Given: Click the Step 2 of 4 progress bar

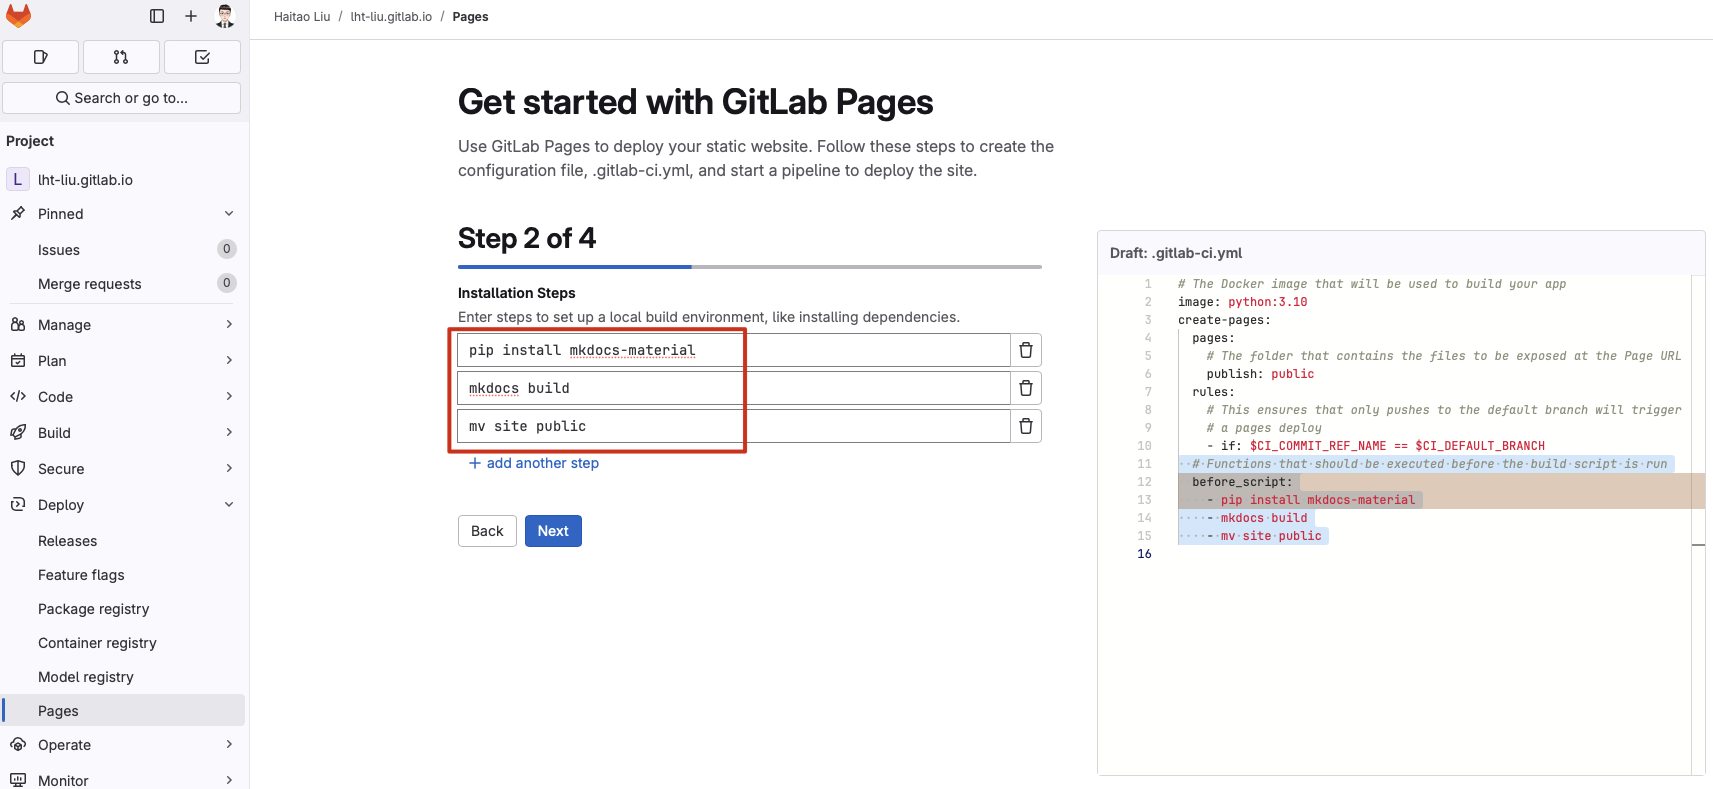Looking at the screenshot, I should [x=750, y=267].
